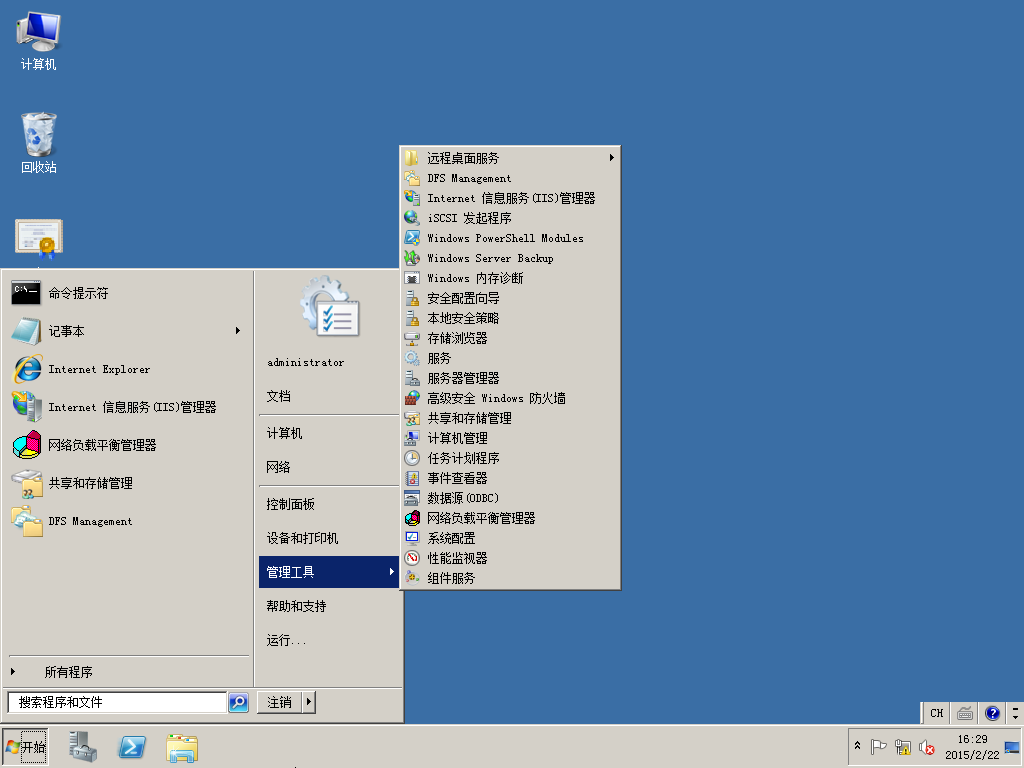Launch 命令提示符 from the Start menu
1024x768 pixels.
(127, 293)
